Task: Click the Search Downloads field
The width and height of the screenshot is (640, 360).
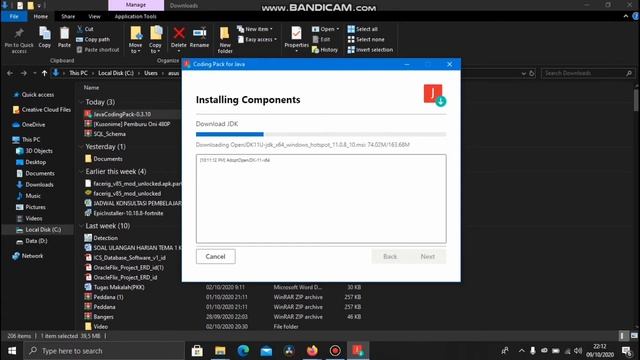Action: (x=588, y=73)
